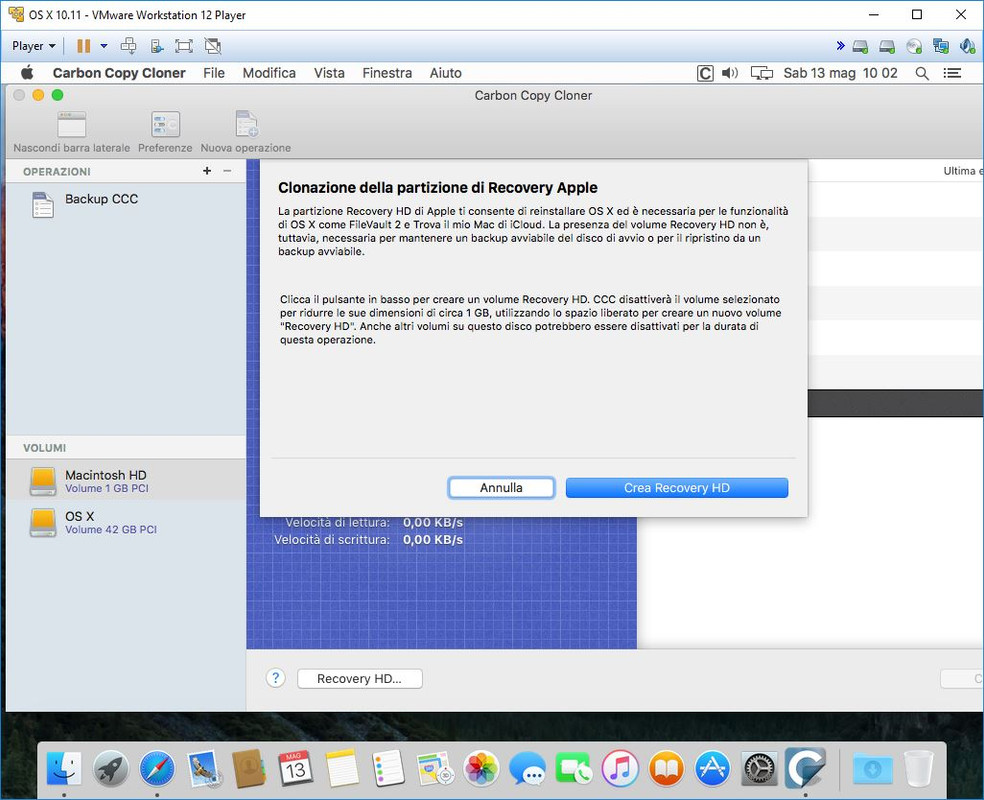This screenshot has width=984, height=800.
Task: Enter VMware full screen mode icon
Action: 184,46
